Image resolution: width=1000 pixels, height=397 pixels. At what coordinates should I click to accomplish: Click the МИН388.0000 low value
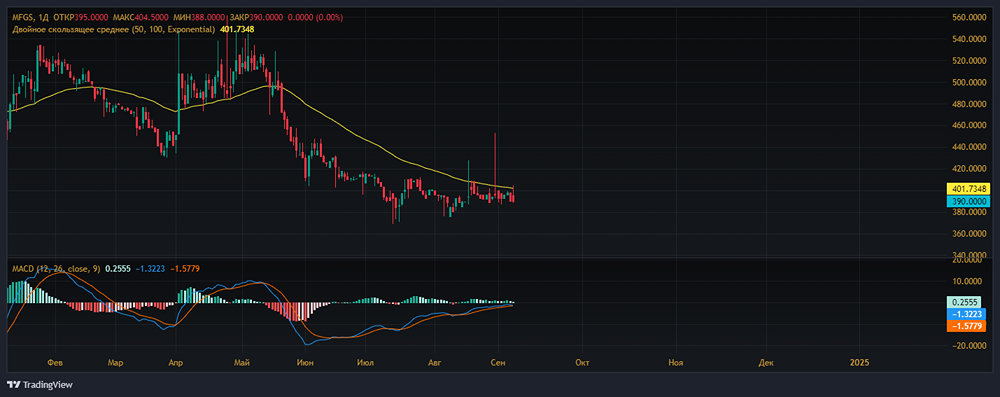point(200,18)
